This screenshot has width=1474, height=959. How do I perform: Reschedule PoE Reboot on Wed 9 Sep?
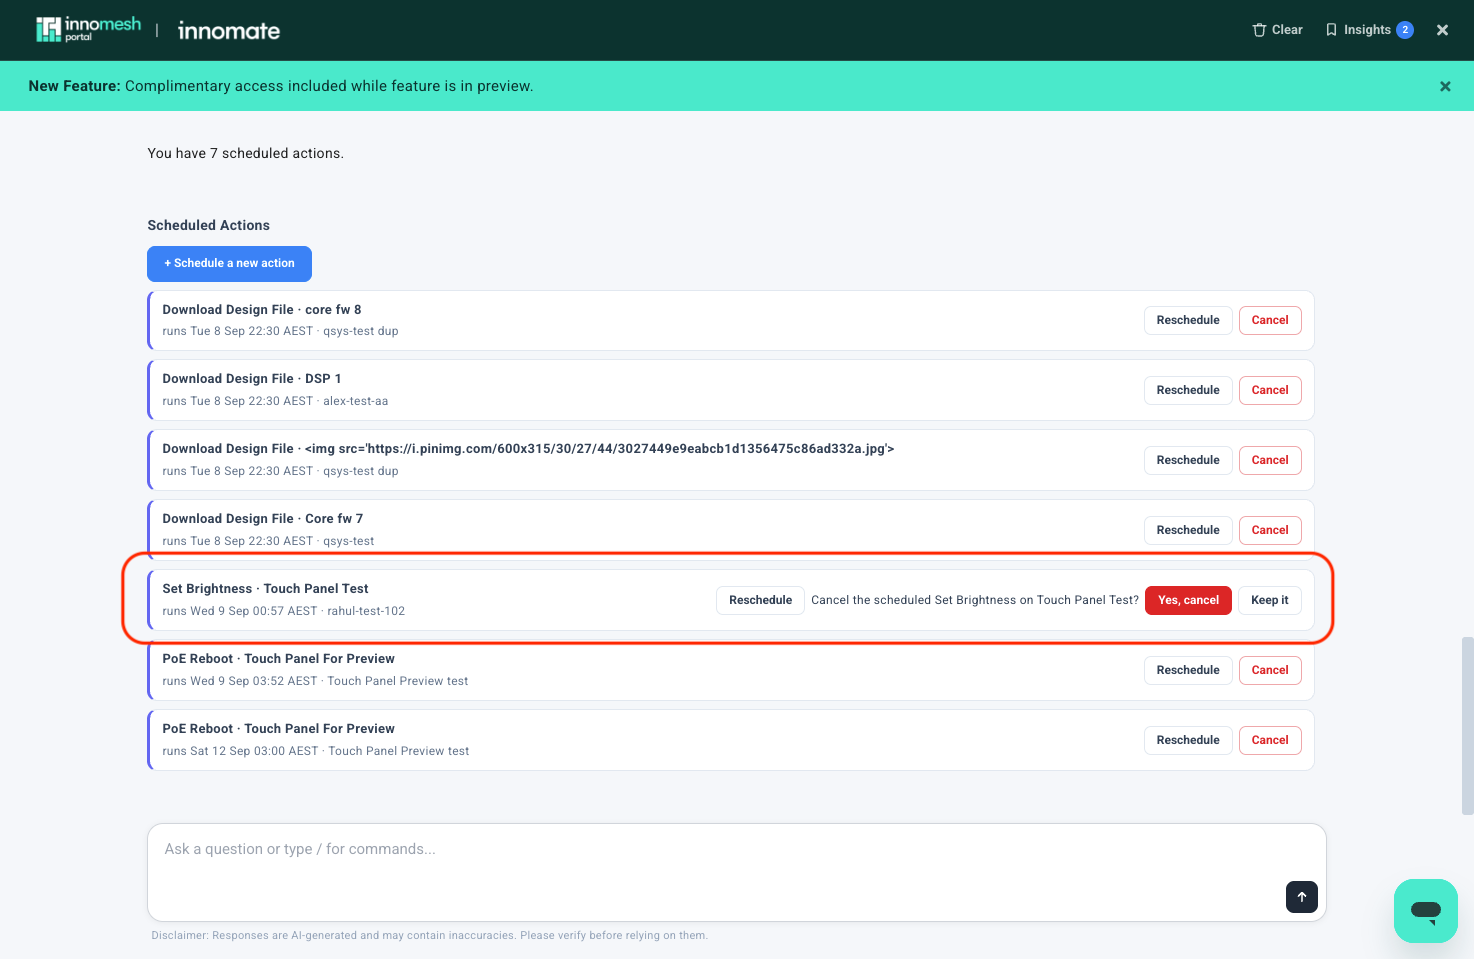point(1188,670)
